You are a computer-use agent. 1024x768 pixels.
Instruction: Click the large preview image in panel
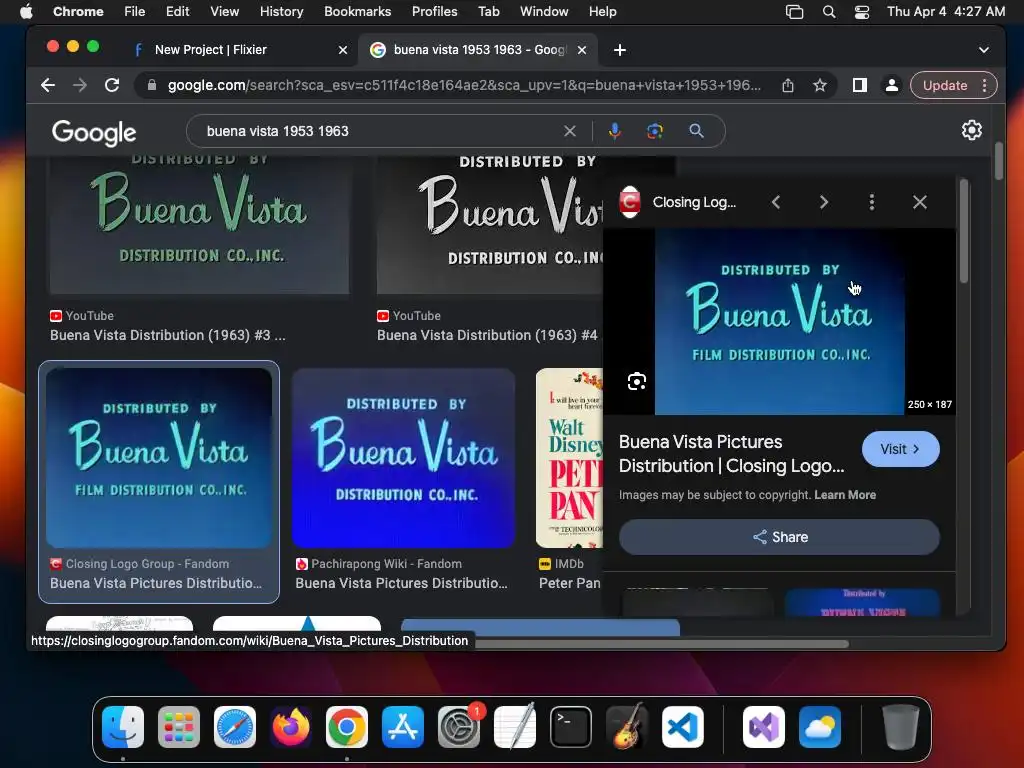[779, 321]
